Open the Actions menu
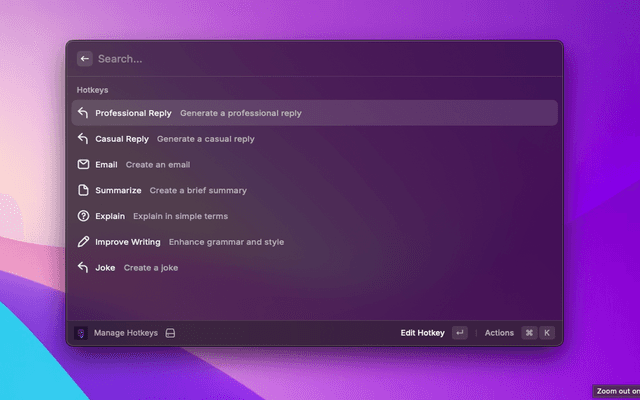The height and width of the screenshot is (400, 640). coord(499,333)
